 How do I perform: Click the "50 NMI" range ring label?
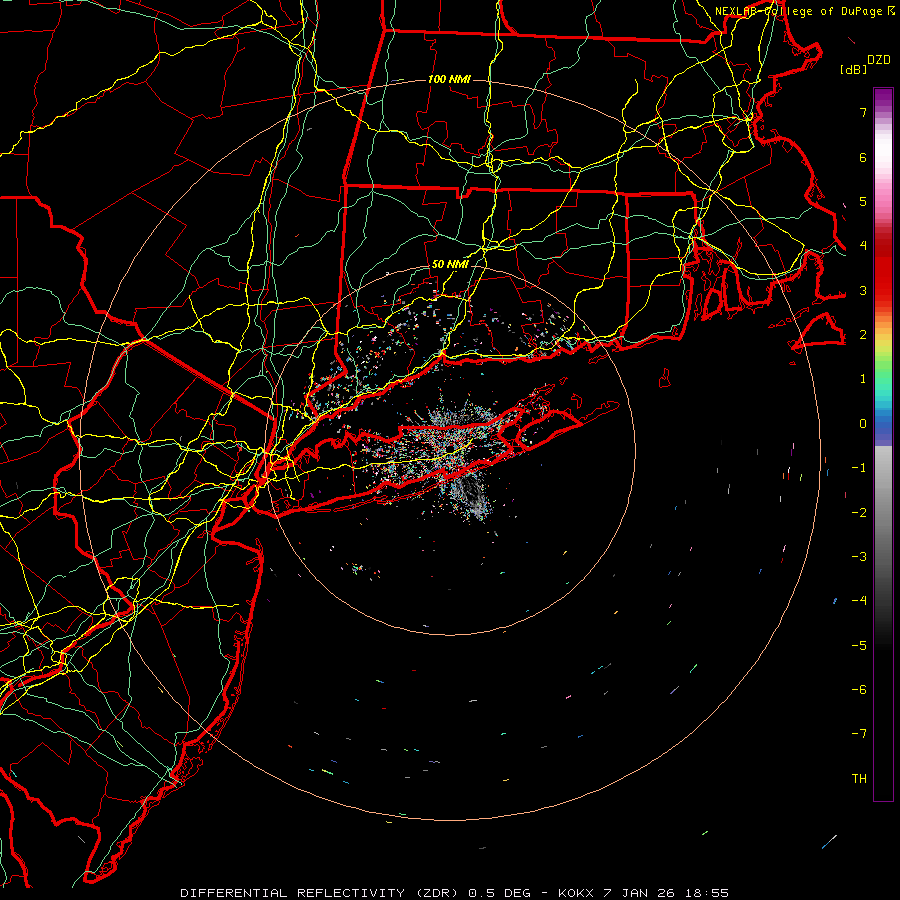tap(449, 265)
